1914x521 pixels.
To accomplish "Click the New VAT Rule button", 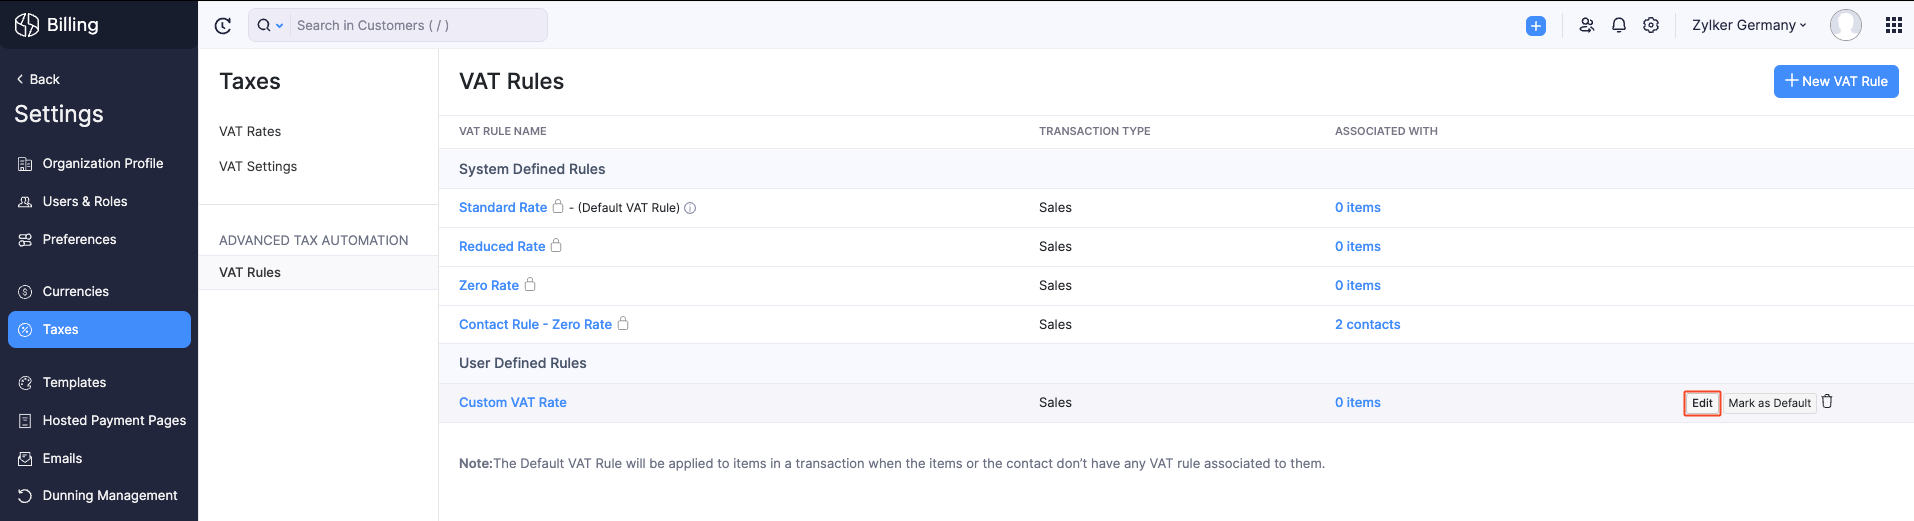I will coord(1835,81).
